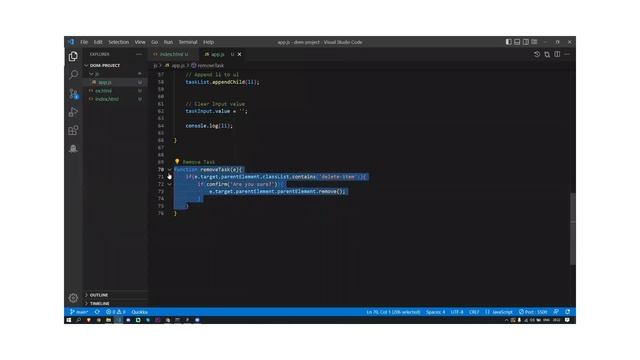This screenshot has height=360, width=640.
Task: Click the feedback icon in status bar
Action: 556,312
